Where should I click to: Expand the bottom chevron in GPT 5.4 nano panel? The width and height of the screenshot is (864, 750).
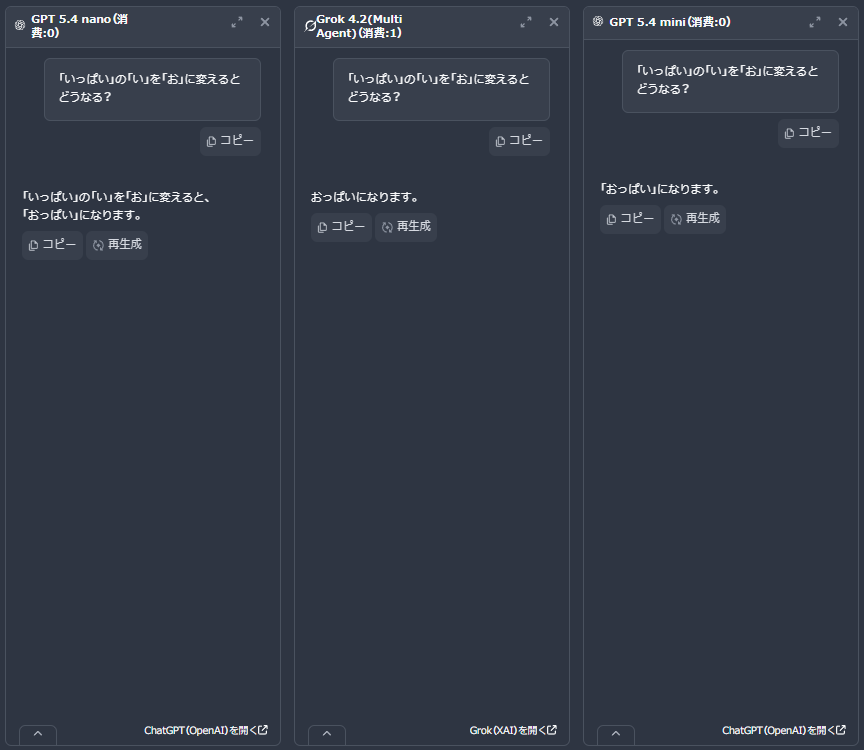[38, 734]
